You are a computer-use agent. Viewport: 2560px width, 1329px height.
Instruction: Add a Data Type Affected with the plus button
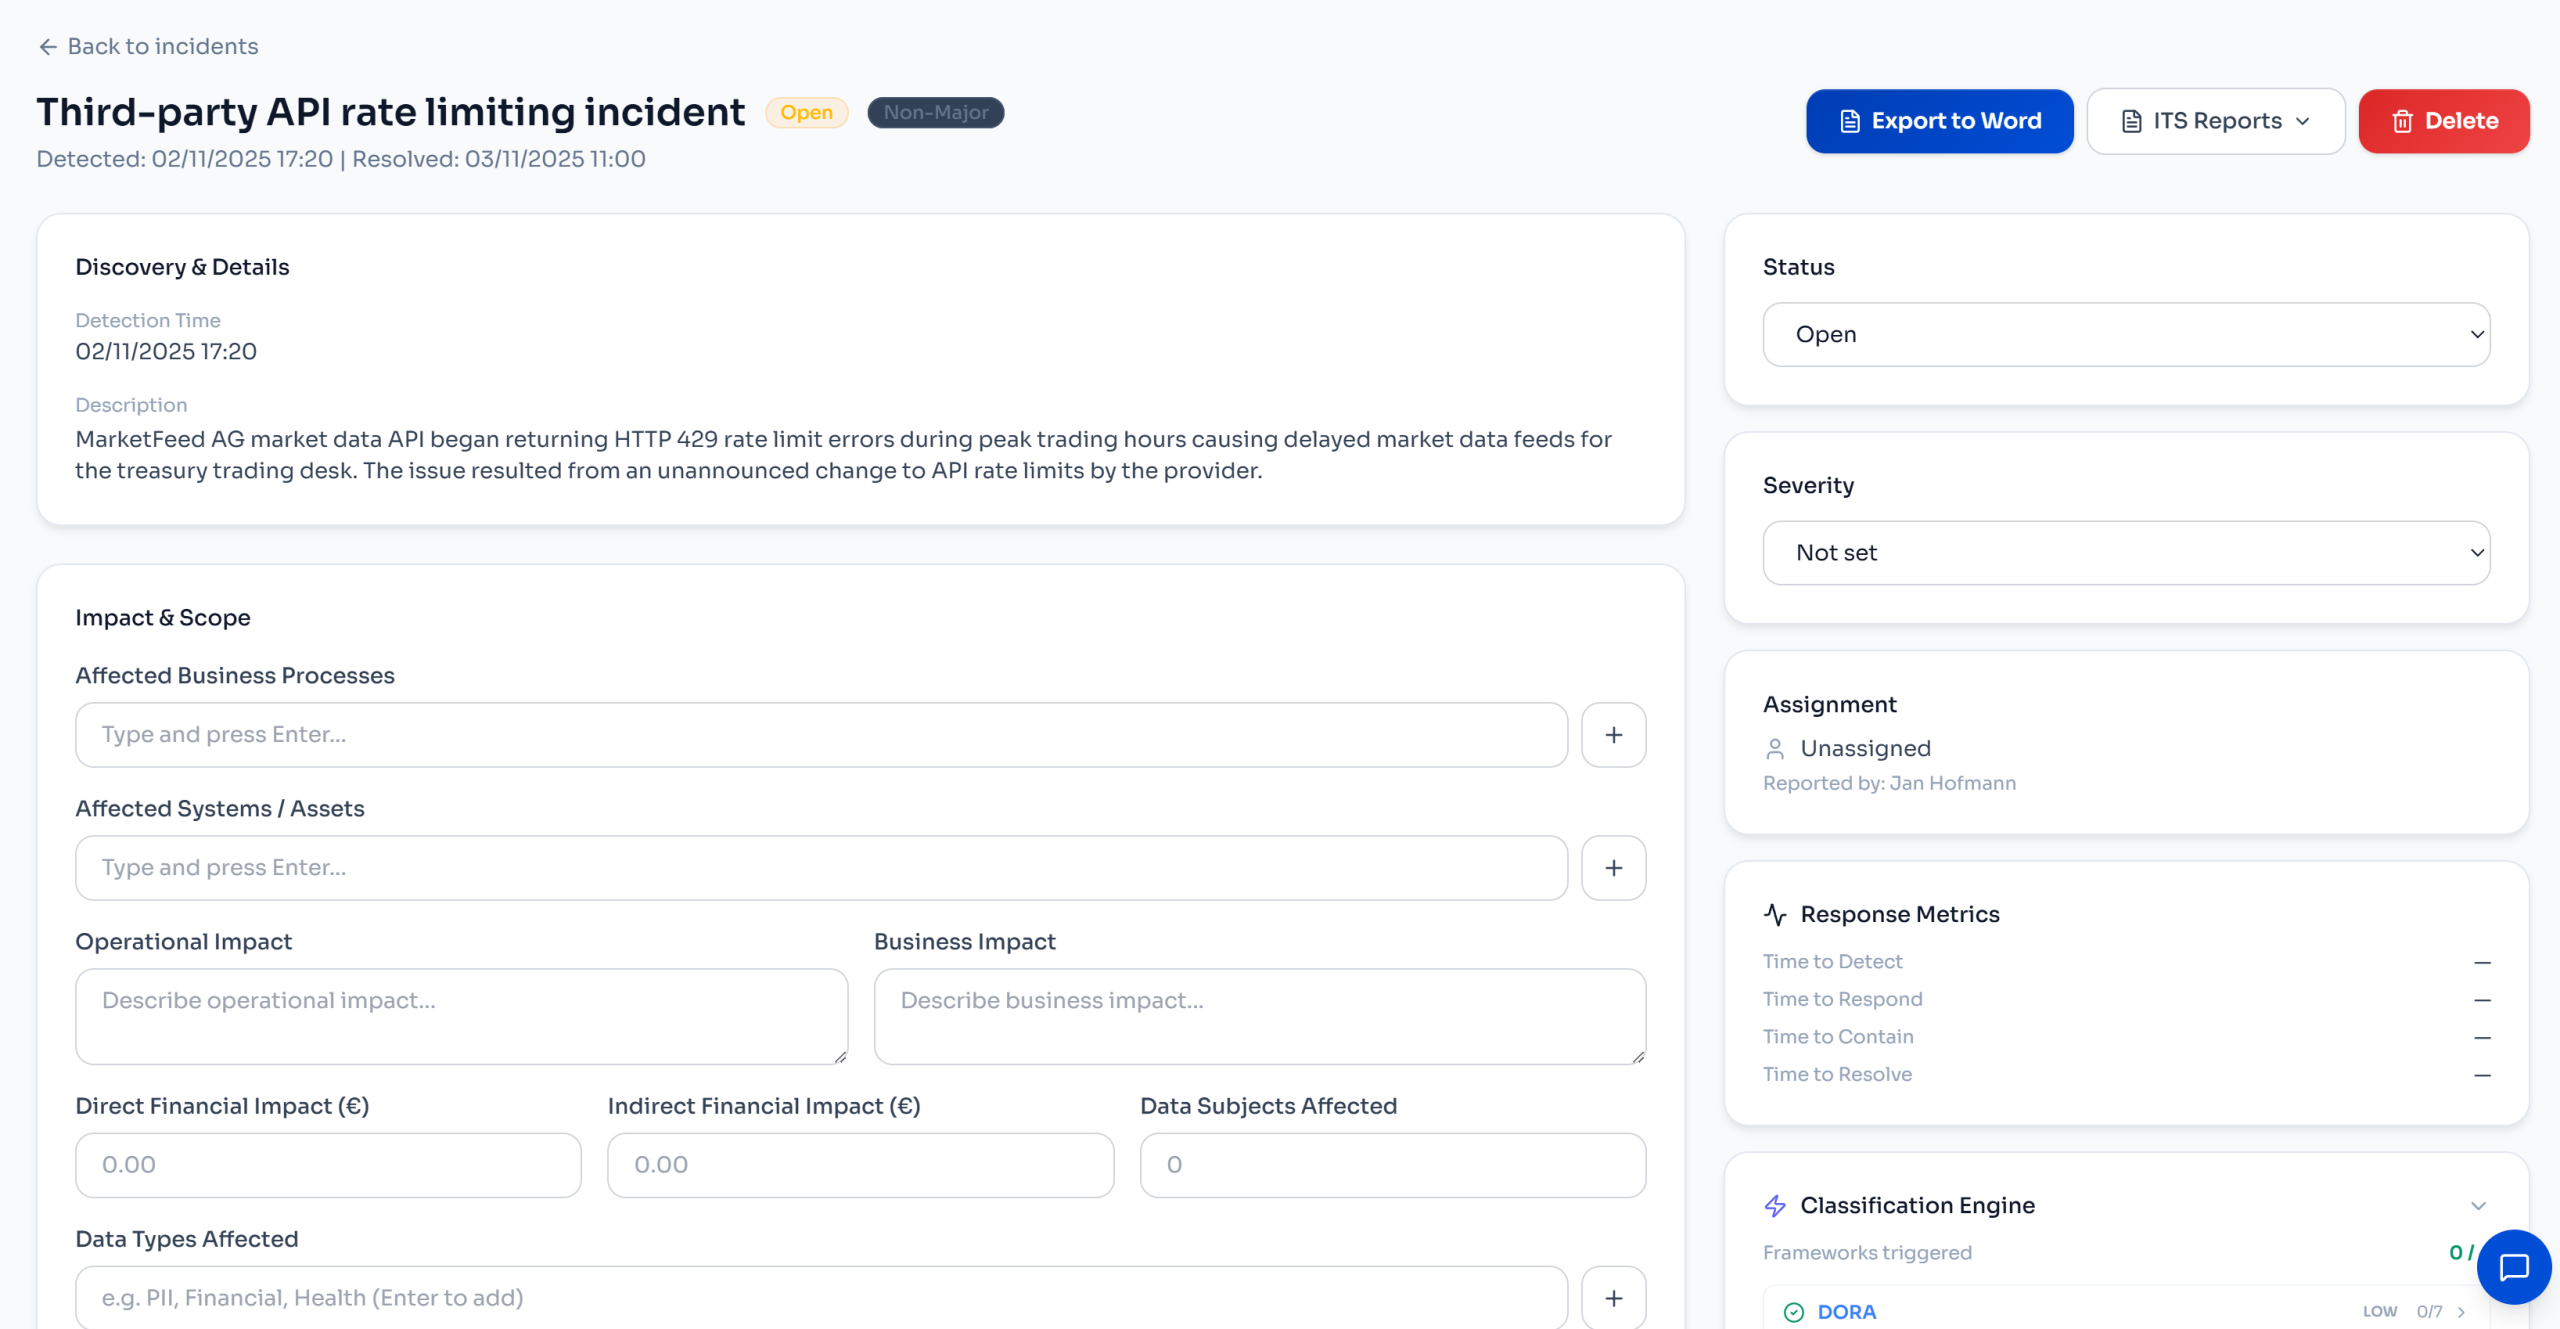click(1613, 1297)
